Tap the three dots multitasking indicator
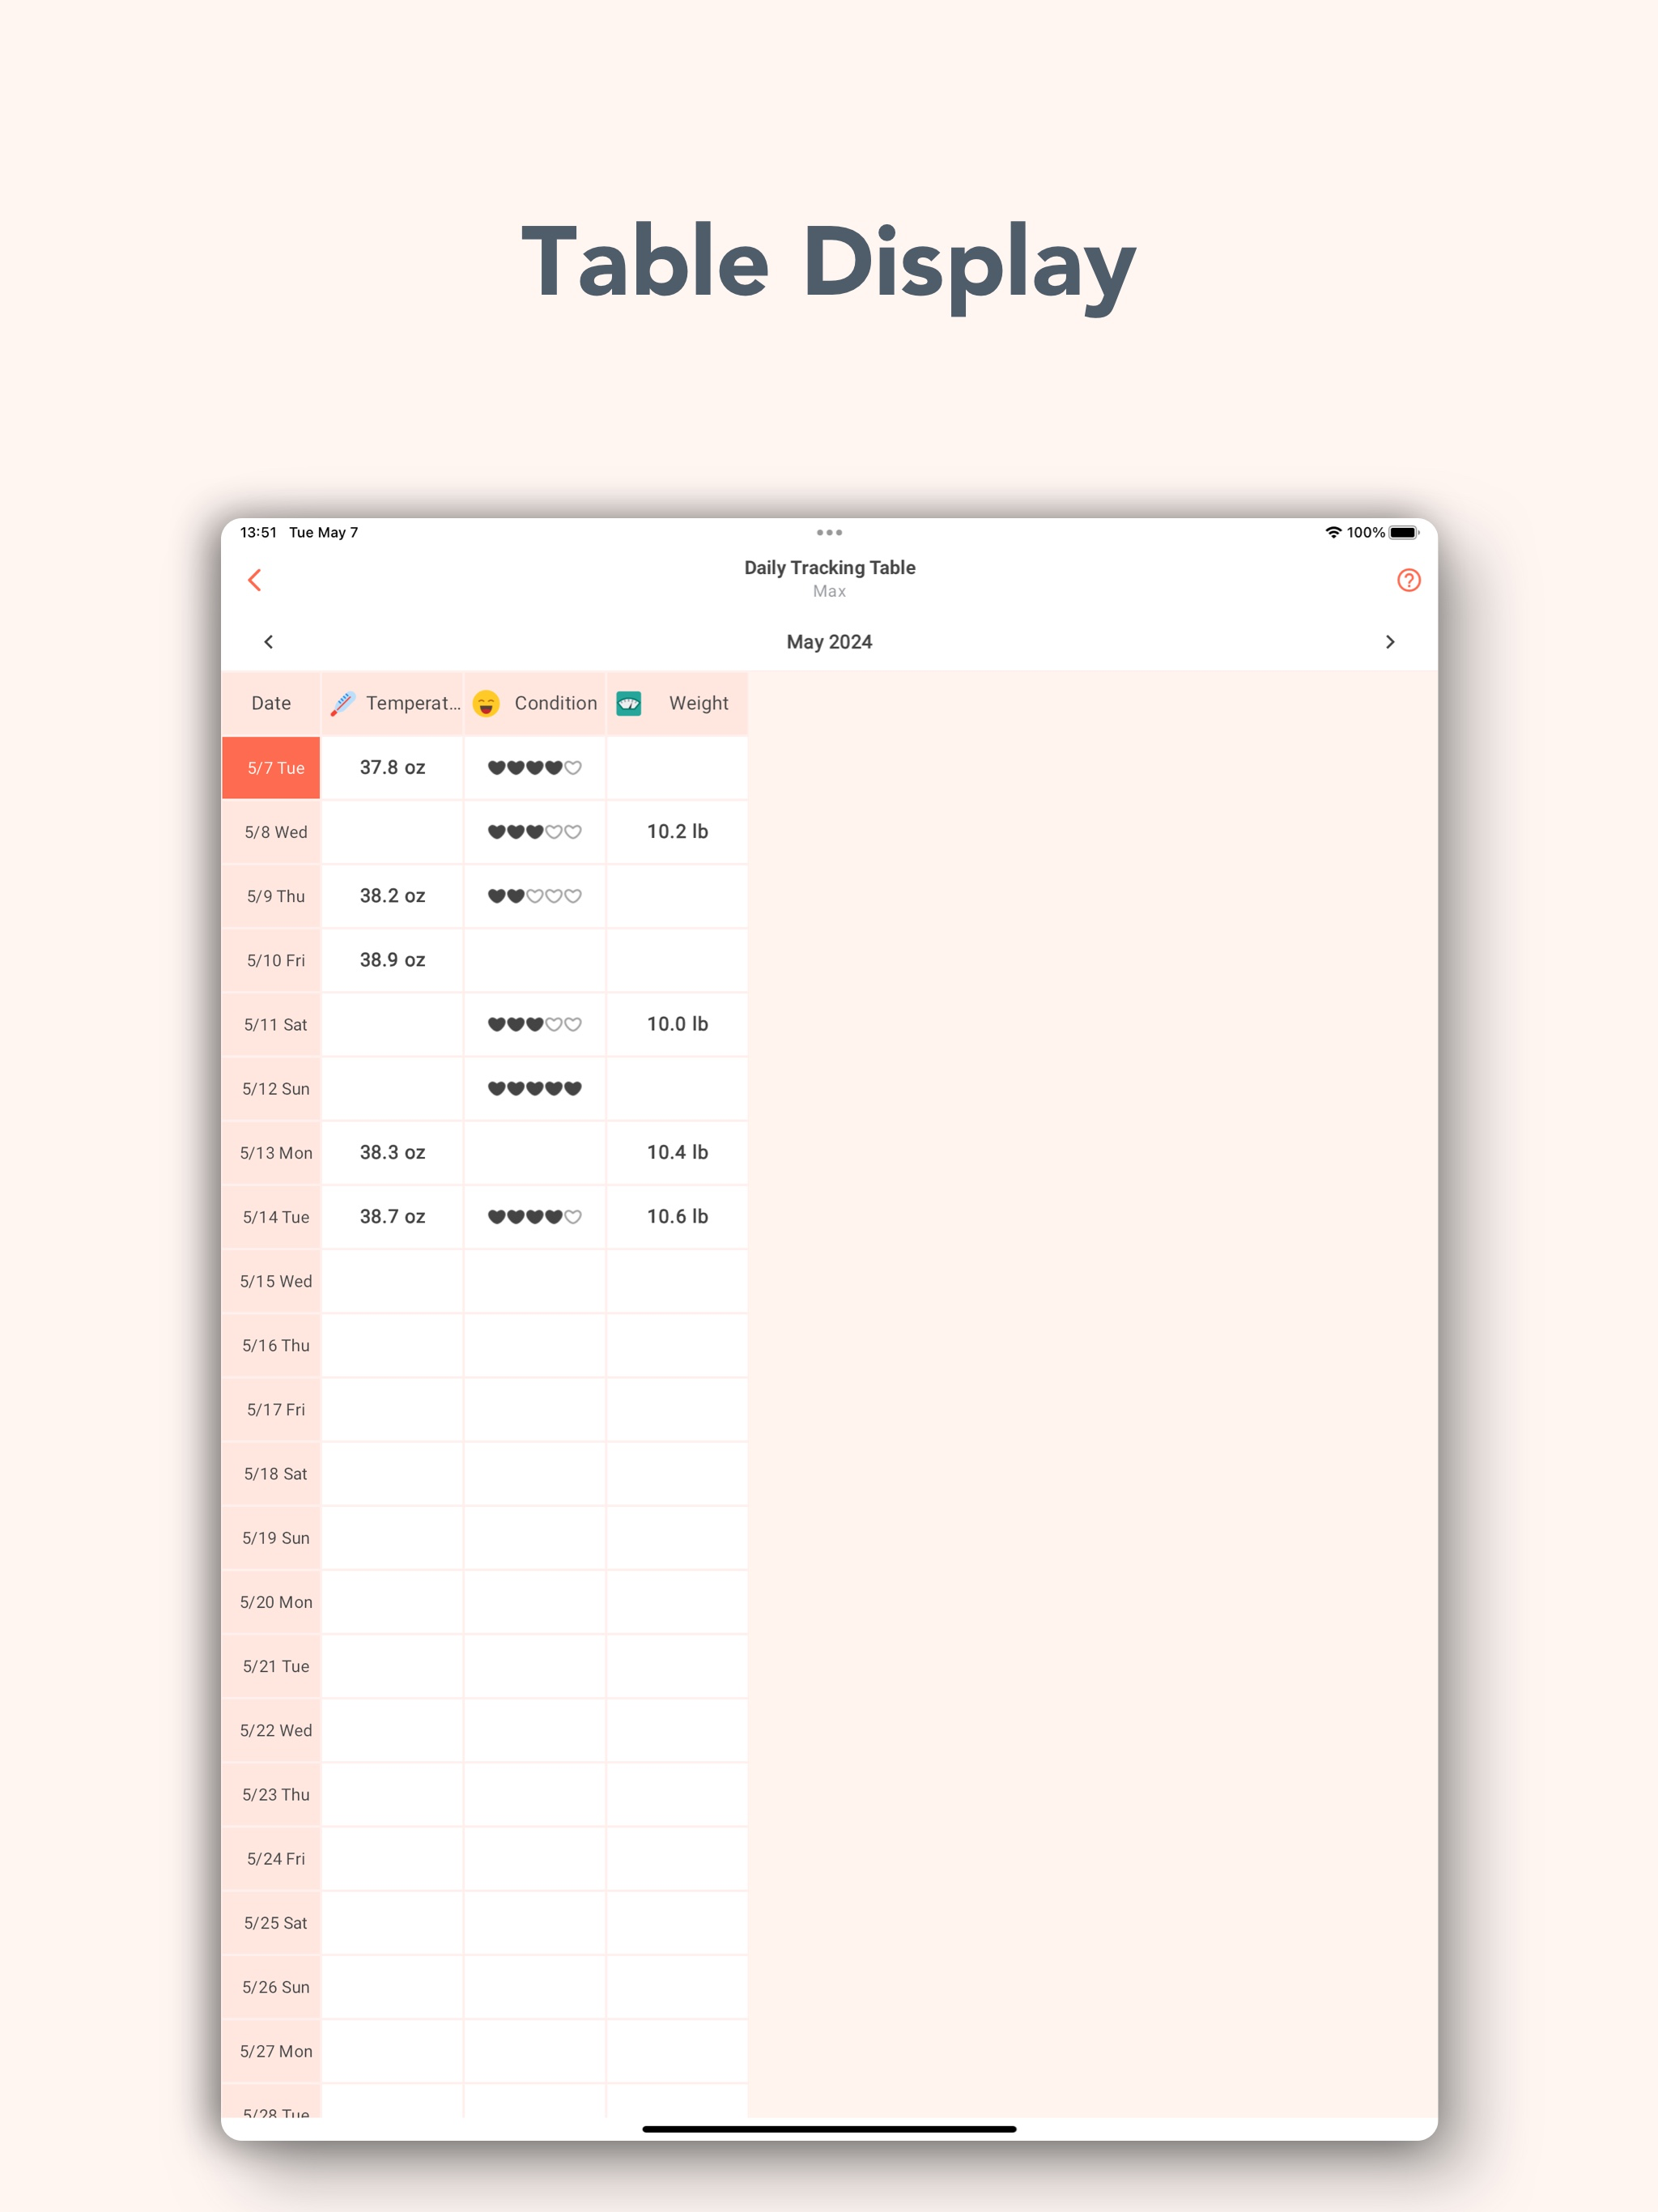The image size is (1658, 2212). tap(829, 532)
